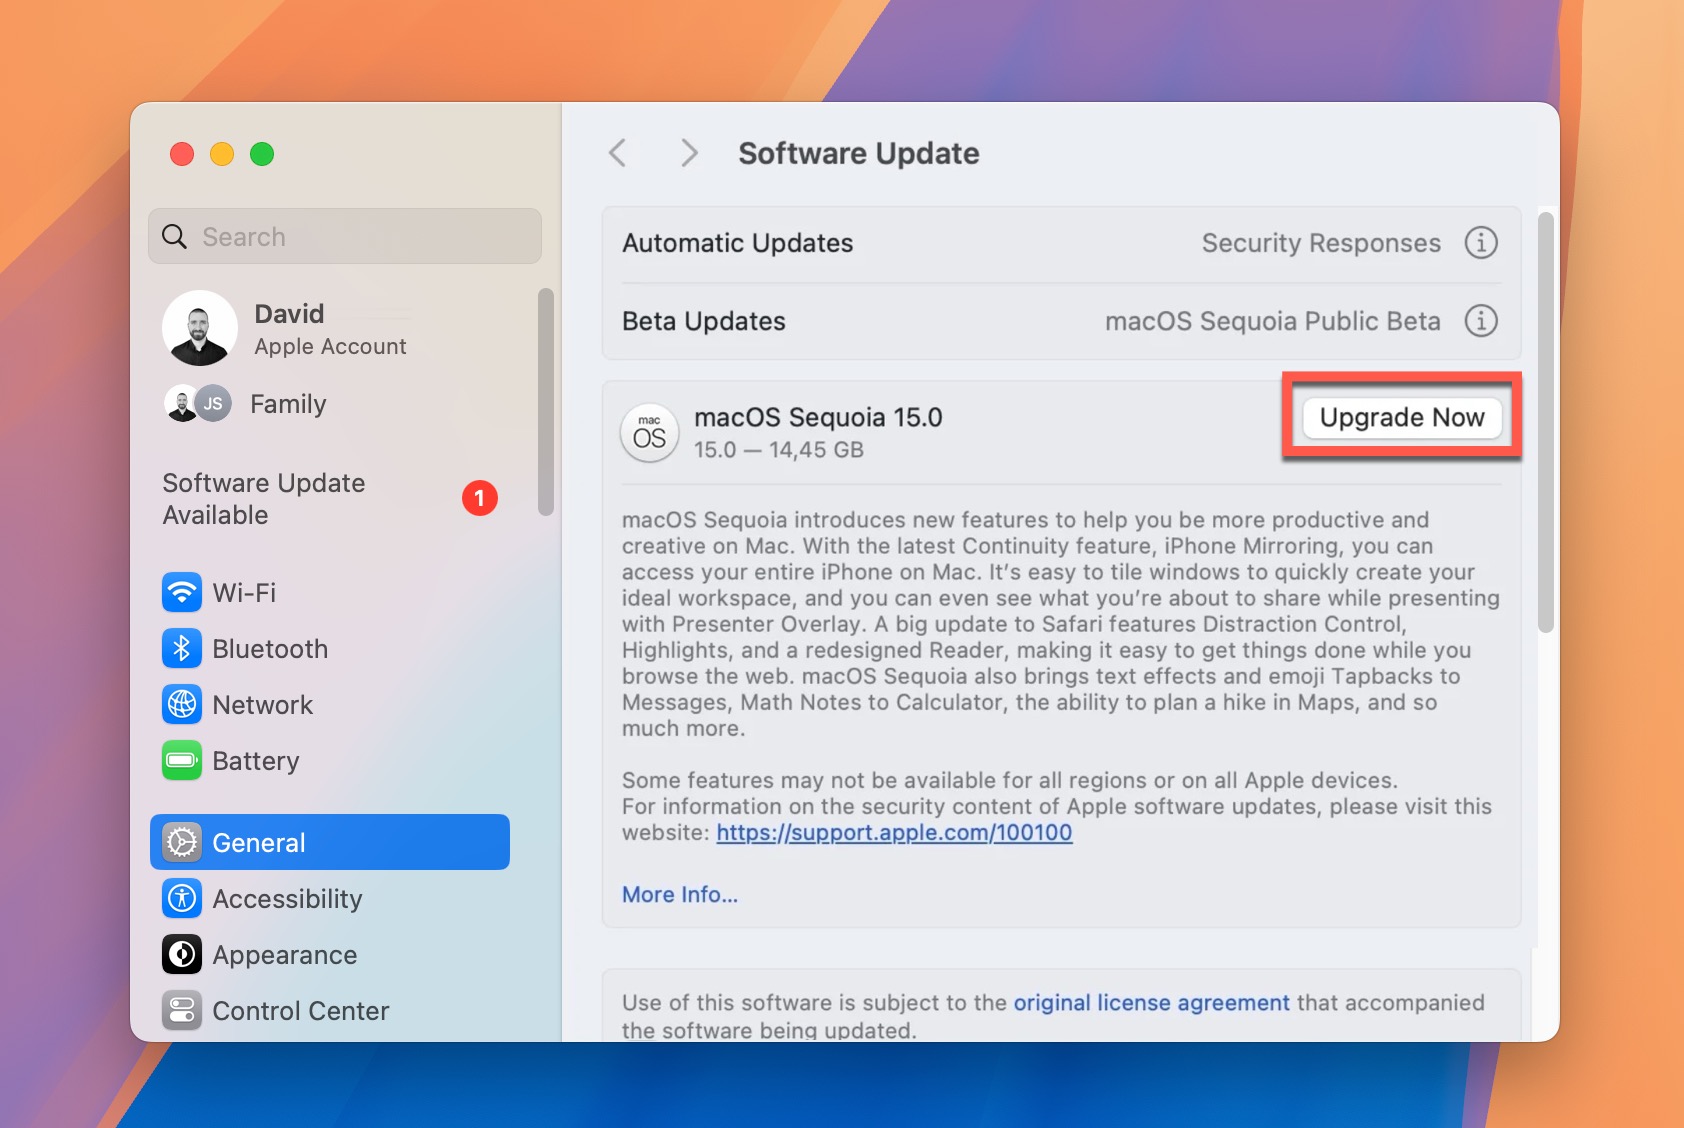Click the sidebar scrollbar
Viewport: 1684px width, 1128px height.
(x=546, y=402)
